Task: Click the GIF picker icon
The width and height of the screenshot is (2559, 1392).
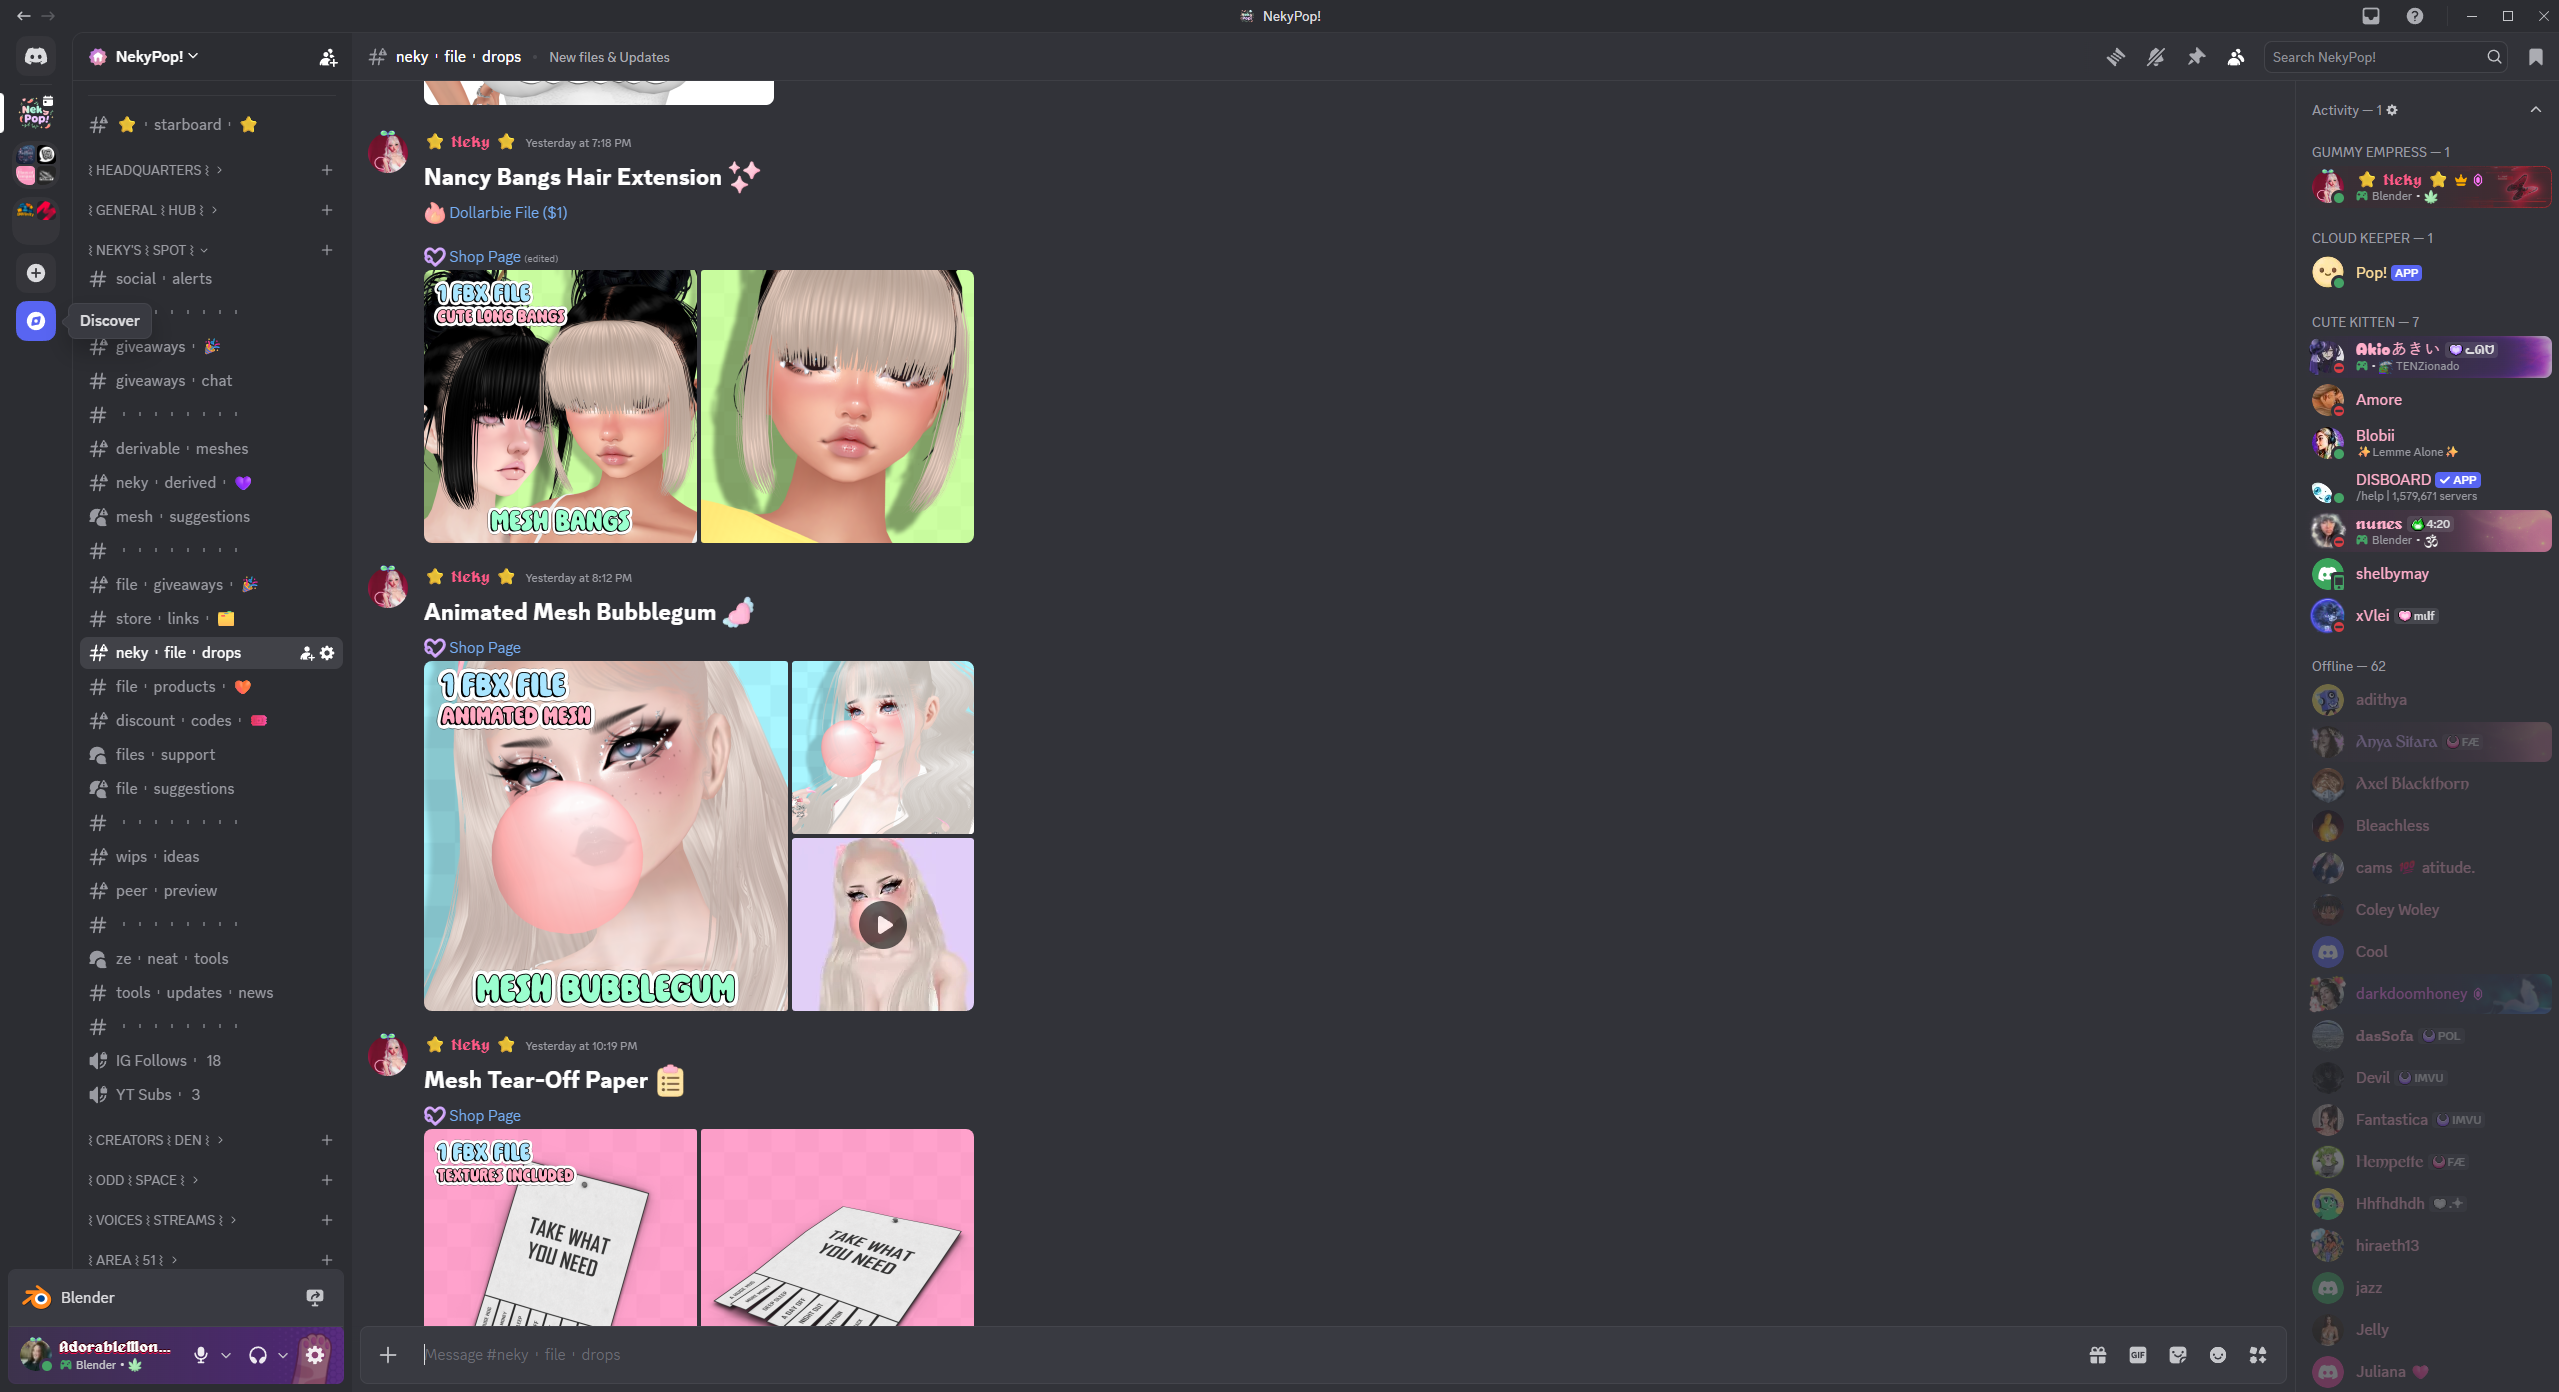Action: (x=2137, y=1355)
